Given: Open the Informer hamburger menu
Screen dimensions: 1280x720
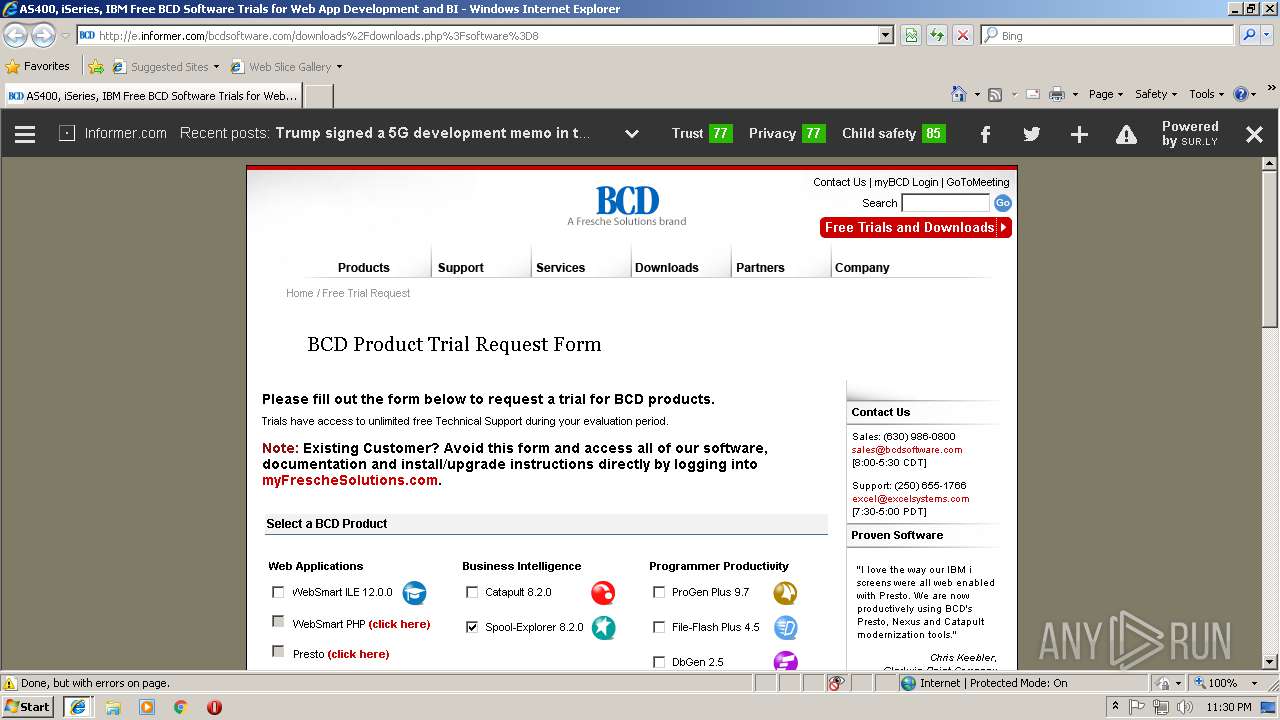Looking at the screenshot, I should point(25,134).
